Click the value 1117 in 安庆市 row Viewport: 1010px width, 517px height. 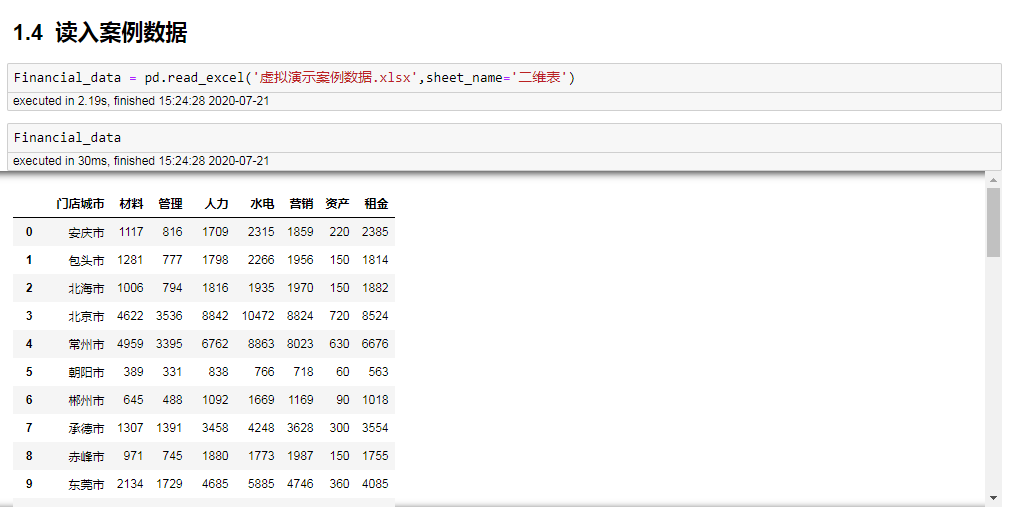[131, 232]
